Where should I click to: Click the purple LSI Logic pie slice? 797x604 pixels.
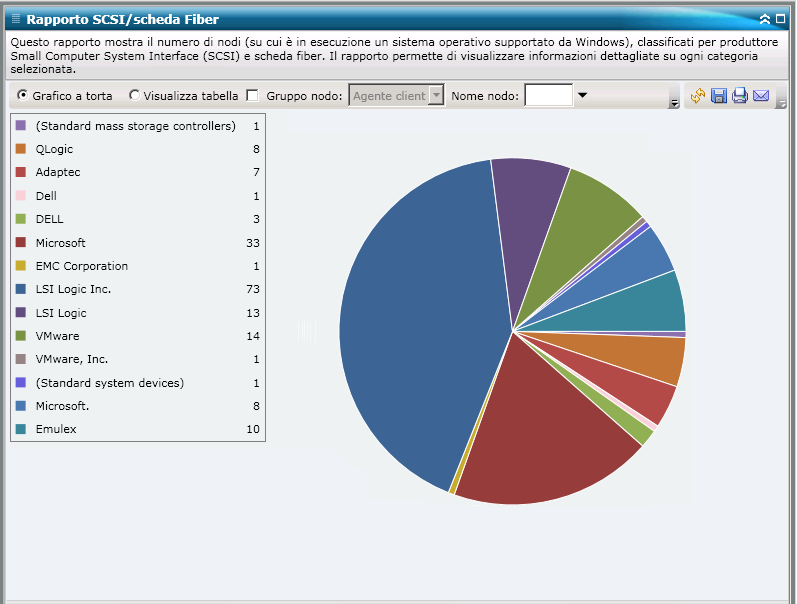526,224
